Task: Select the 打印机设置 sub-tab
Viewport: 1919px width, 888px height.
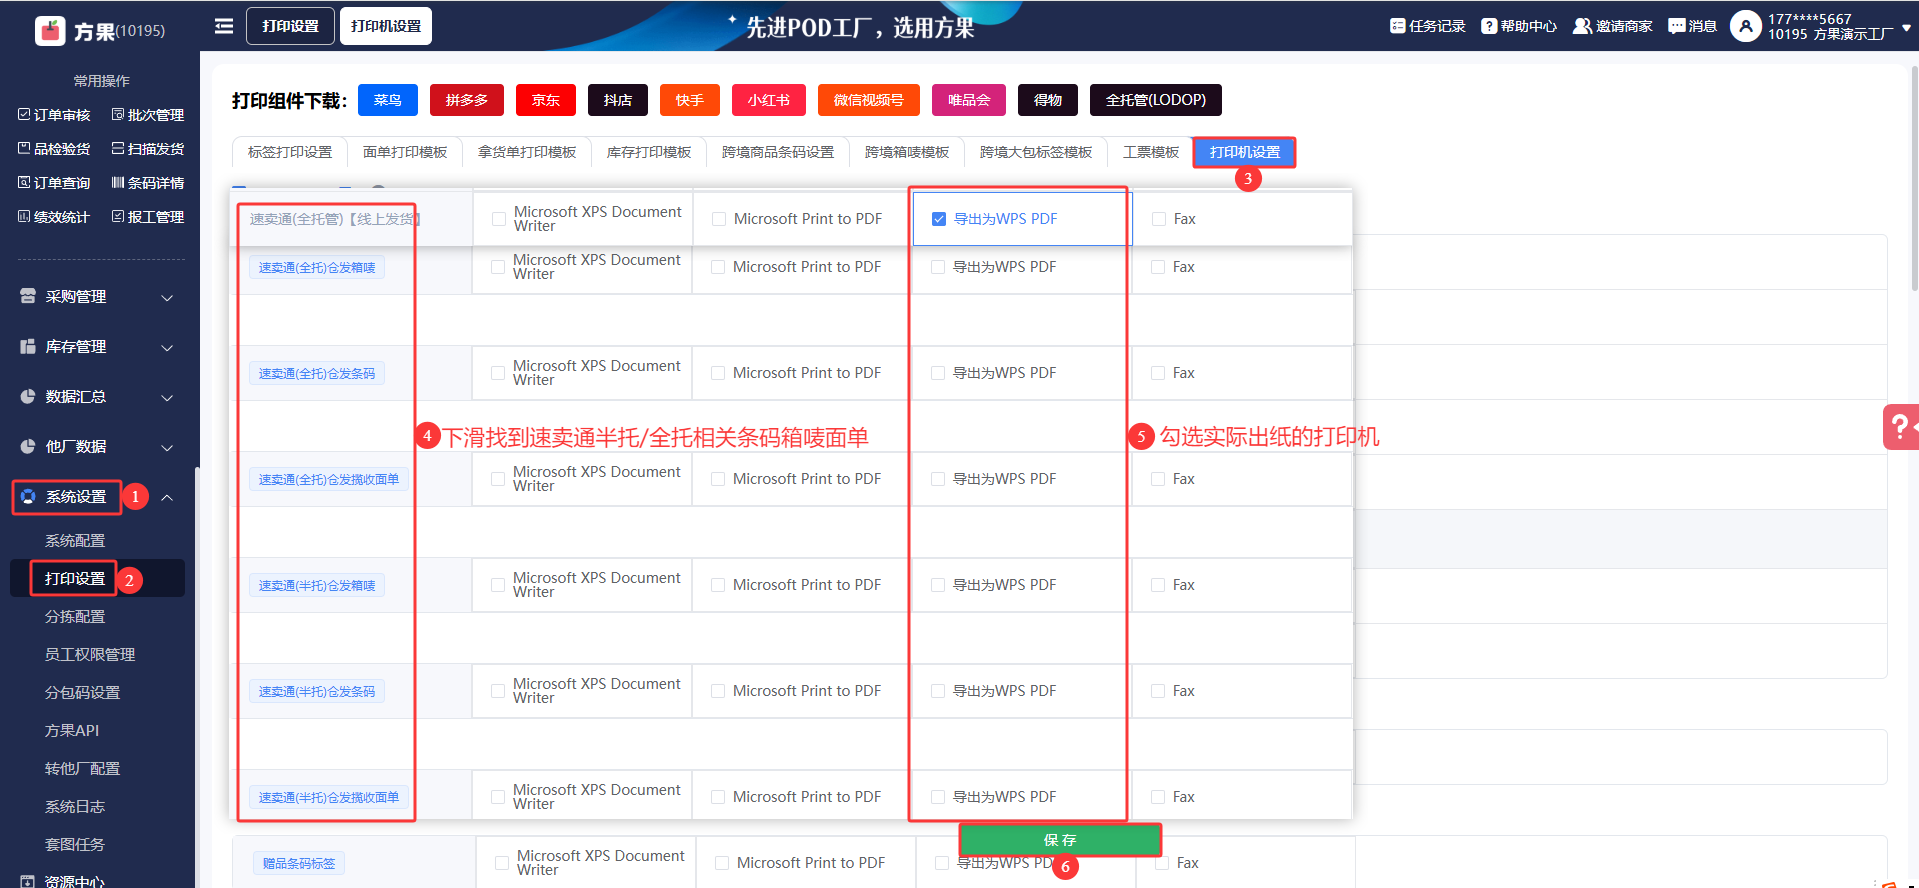Action: click(1245, 152)
